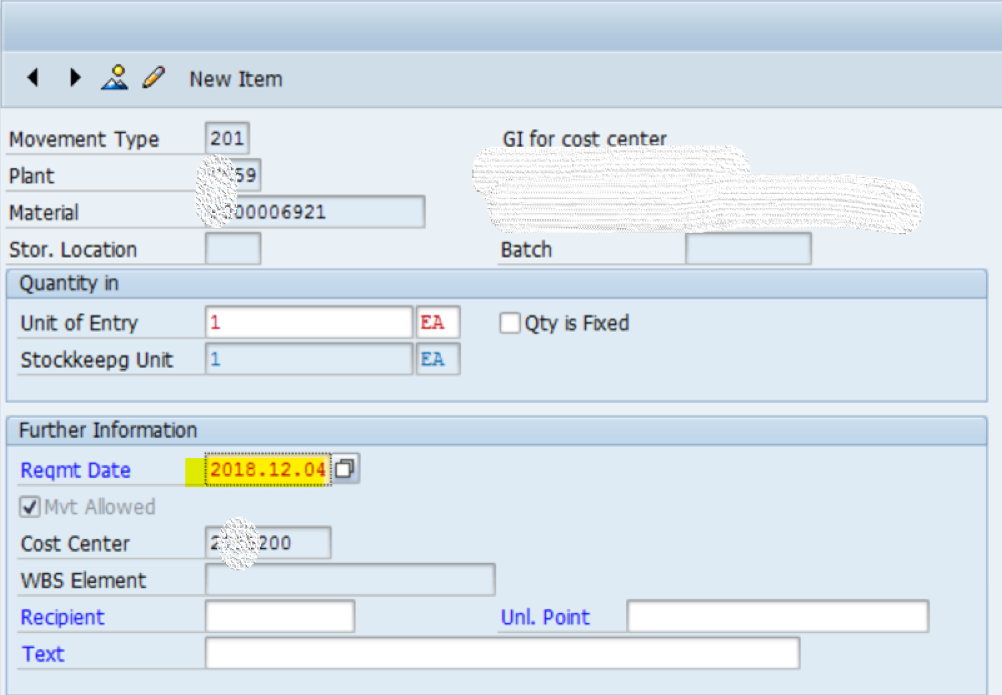Click the Unit of Entry quantity field
The width and height of the screenshot is (1002, 695).
(309, 322)
